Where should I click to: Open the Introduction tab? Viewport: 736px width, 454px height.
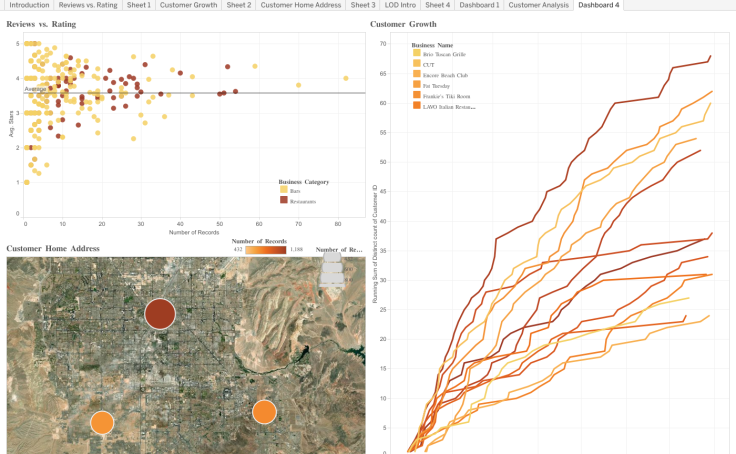[29, 5]
